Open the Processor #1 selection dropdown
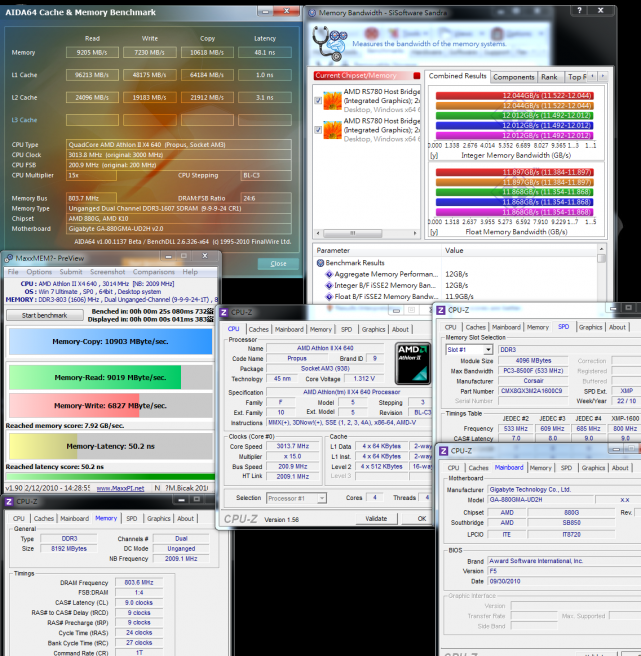The width and height of the screenshot is (641, 656). [x=321, y=498]
